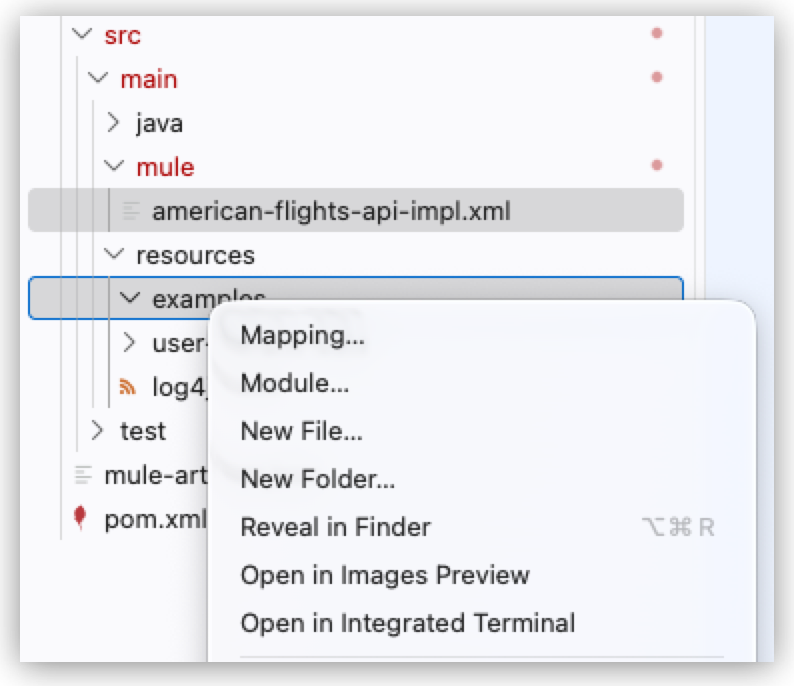The height and width of the screenshot is (686, 794).
Task: Collapse the mule folder chevron
Action: pyautogui.click(x=113, y=166)
